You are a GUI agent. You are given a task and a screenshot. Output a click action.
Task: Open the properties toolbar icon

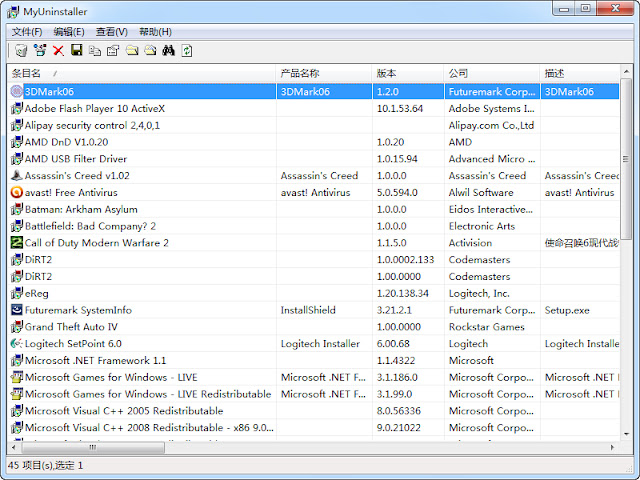point(113,51)
